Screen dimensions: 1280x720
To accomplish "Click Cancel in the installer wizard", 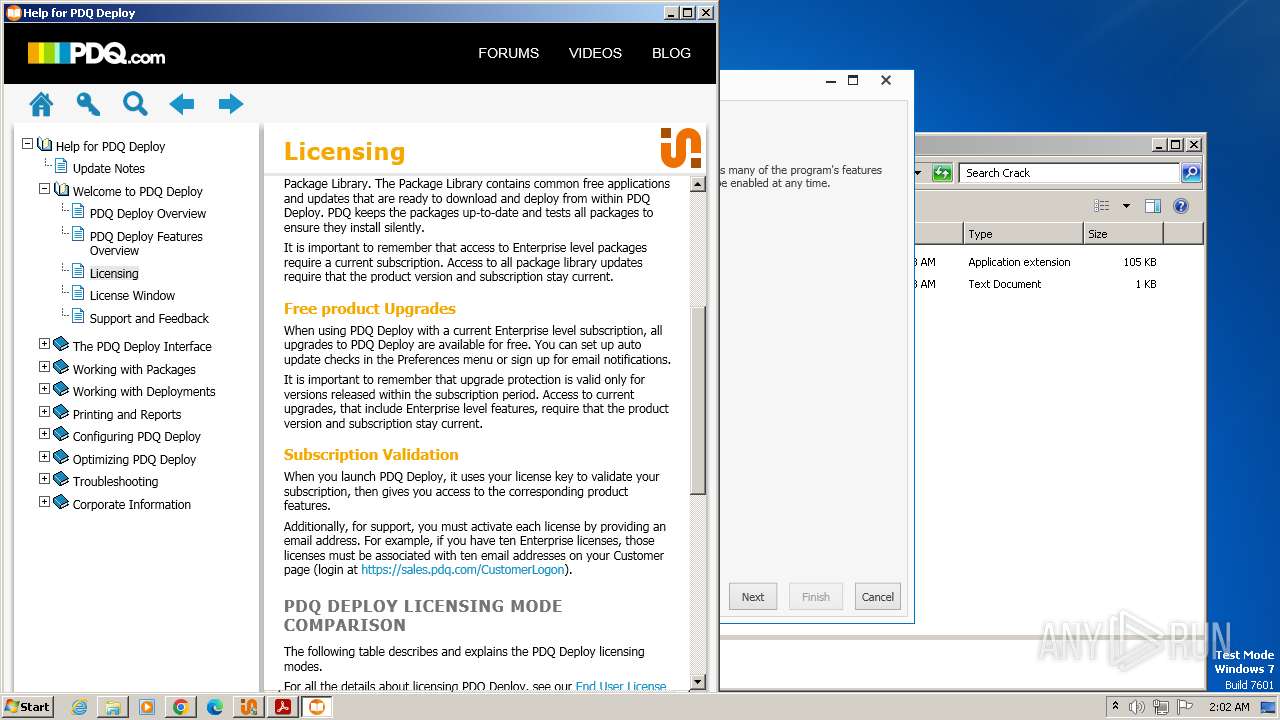I will tap(877, 597).
